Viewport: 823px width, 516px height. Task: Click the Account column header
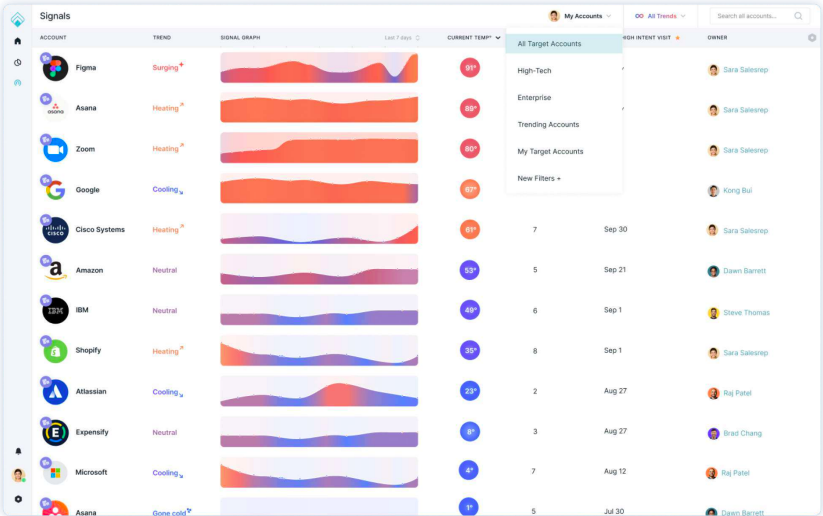point(53,38)
